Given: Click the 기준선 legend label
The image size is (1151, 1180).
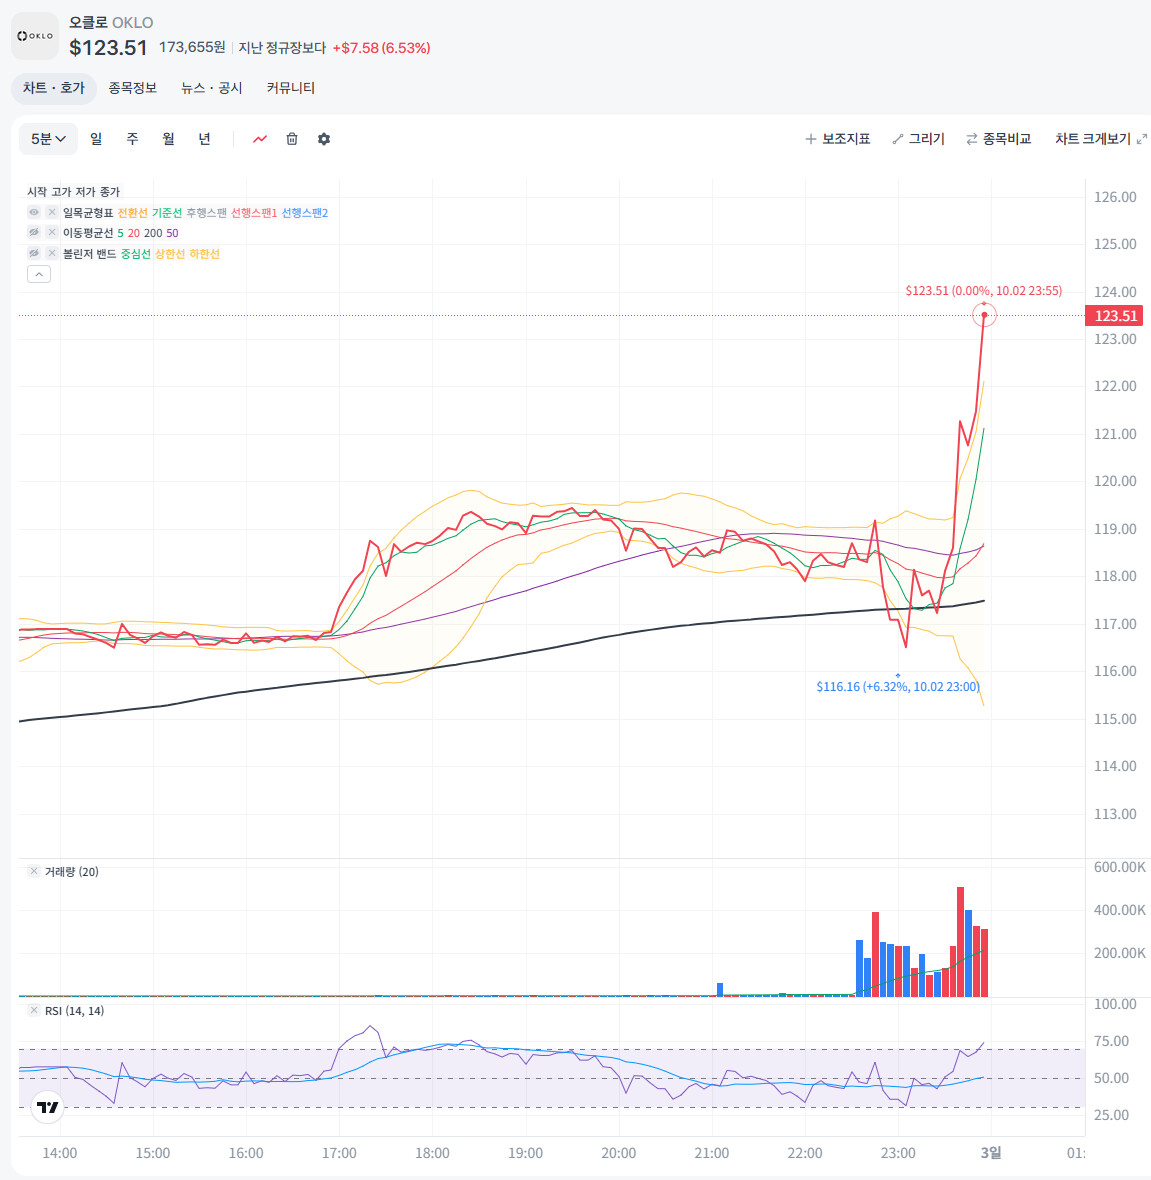Looking at the screenshot, I should click(167, 213).
